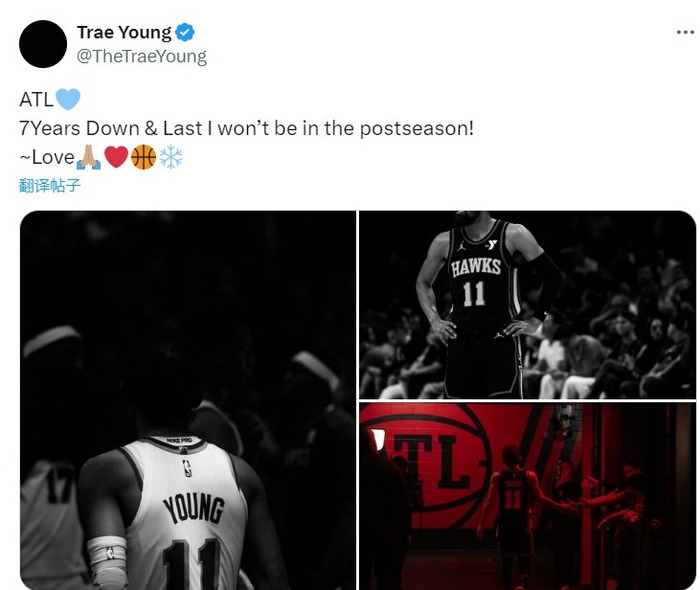This screenshot has height=590, width=700.
Task: Open the red ATL tunnel photo
Action: coord(528,496)
